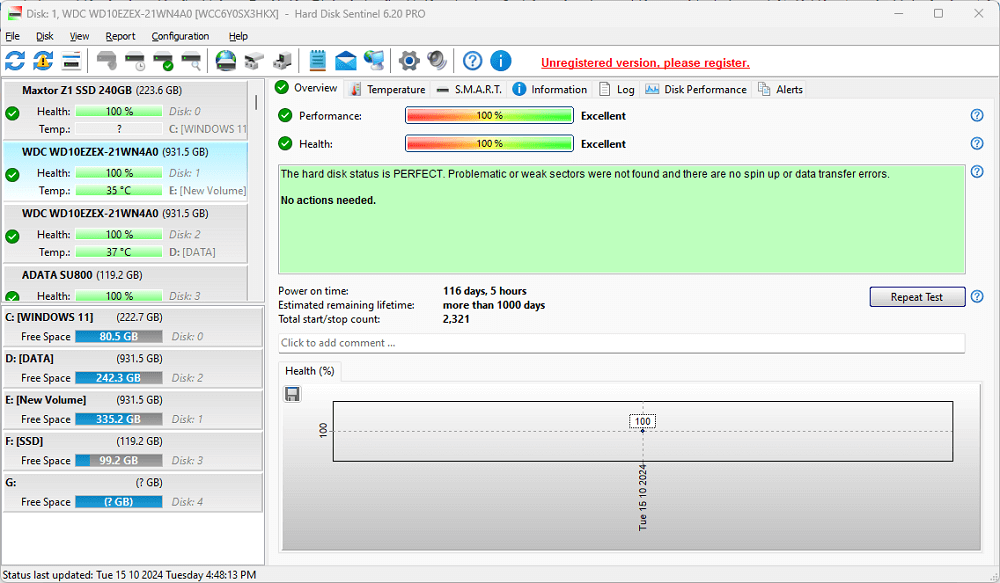The width and height of the screenshot is (1000, 583).
Task: Select the C: [WINDOWS 11] partition
Action: (133, 327)
